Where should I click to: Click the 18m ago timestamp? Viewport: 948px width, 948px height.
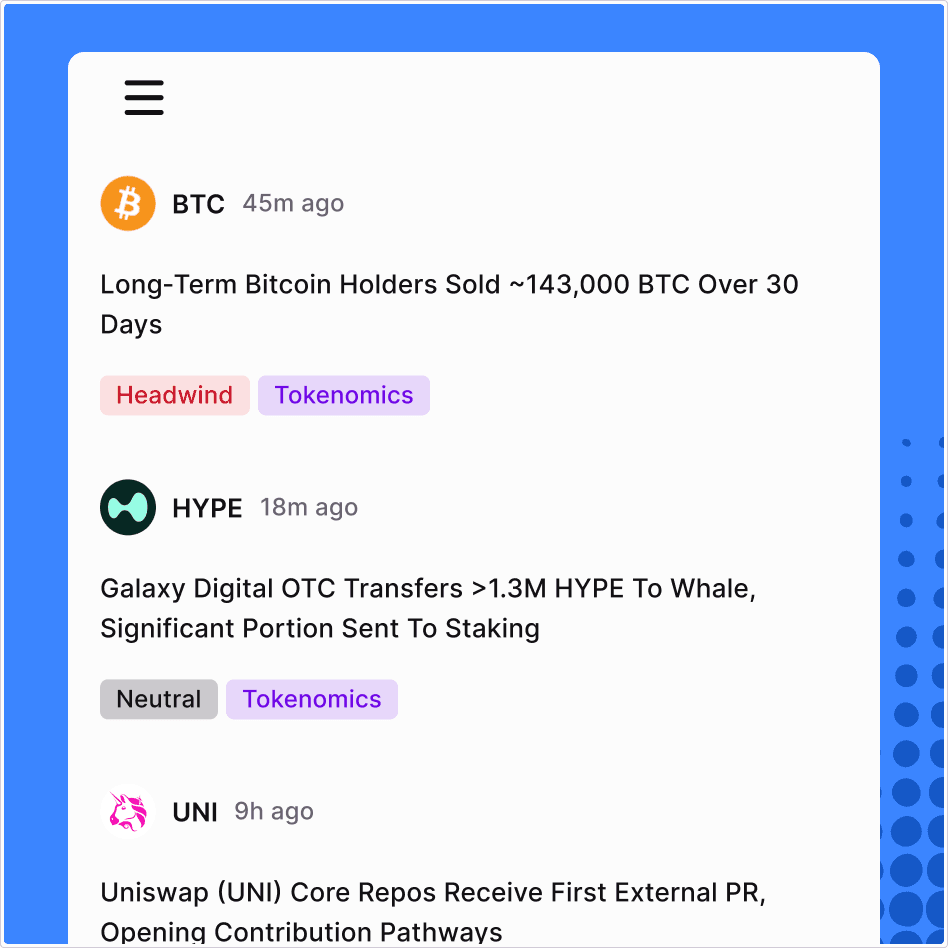coord(309,508)
